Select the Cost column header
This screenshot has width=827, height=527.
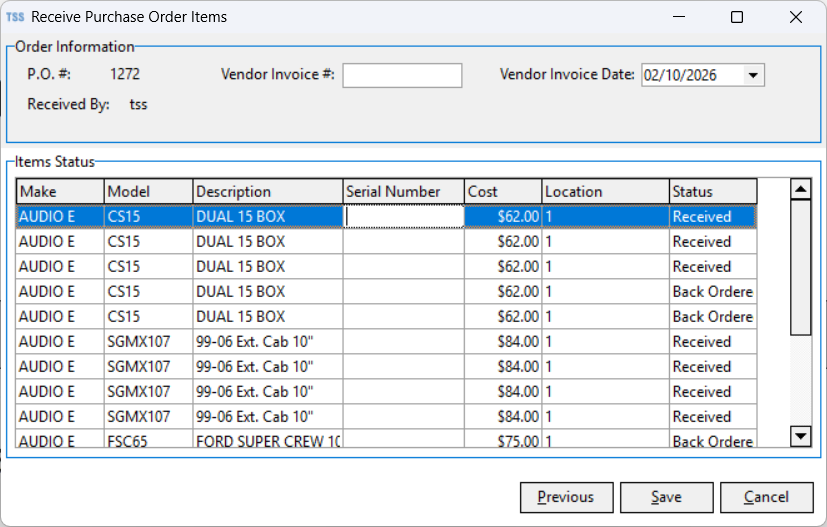503,192
